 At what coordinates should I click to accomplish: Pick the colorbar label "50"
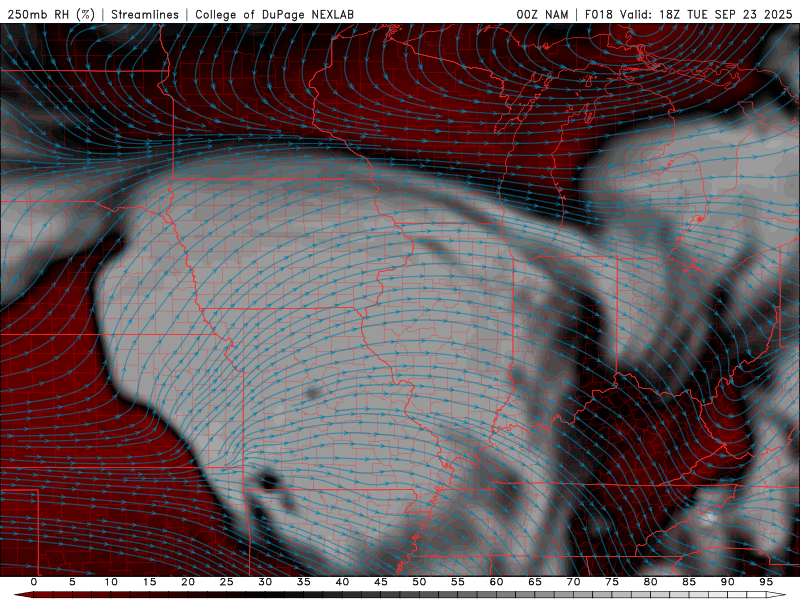pos(419,582)
